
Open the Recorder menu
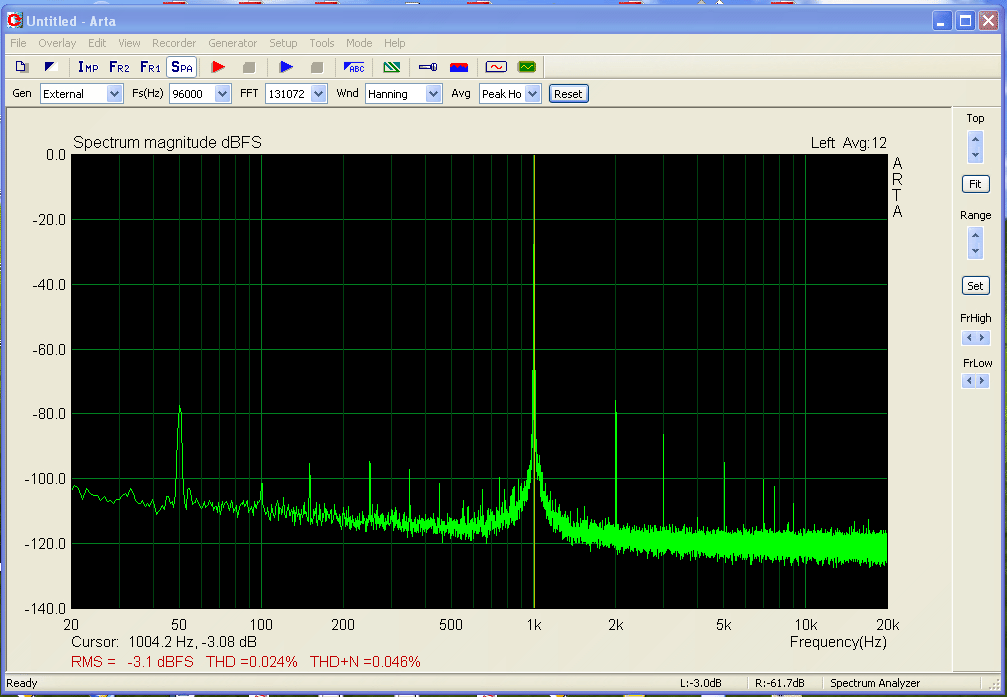click(174, 43)
